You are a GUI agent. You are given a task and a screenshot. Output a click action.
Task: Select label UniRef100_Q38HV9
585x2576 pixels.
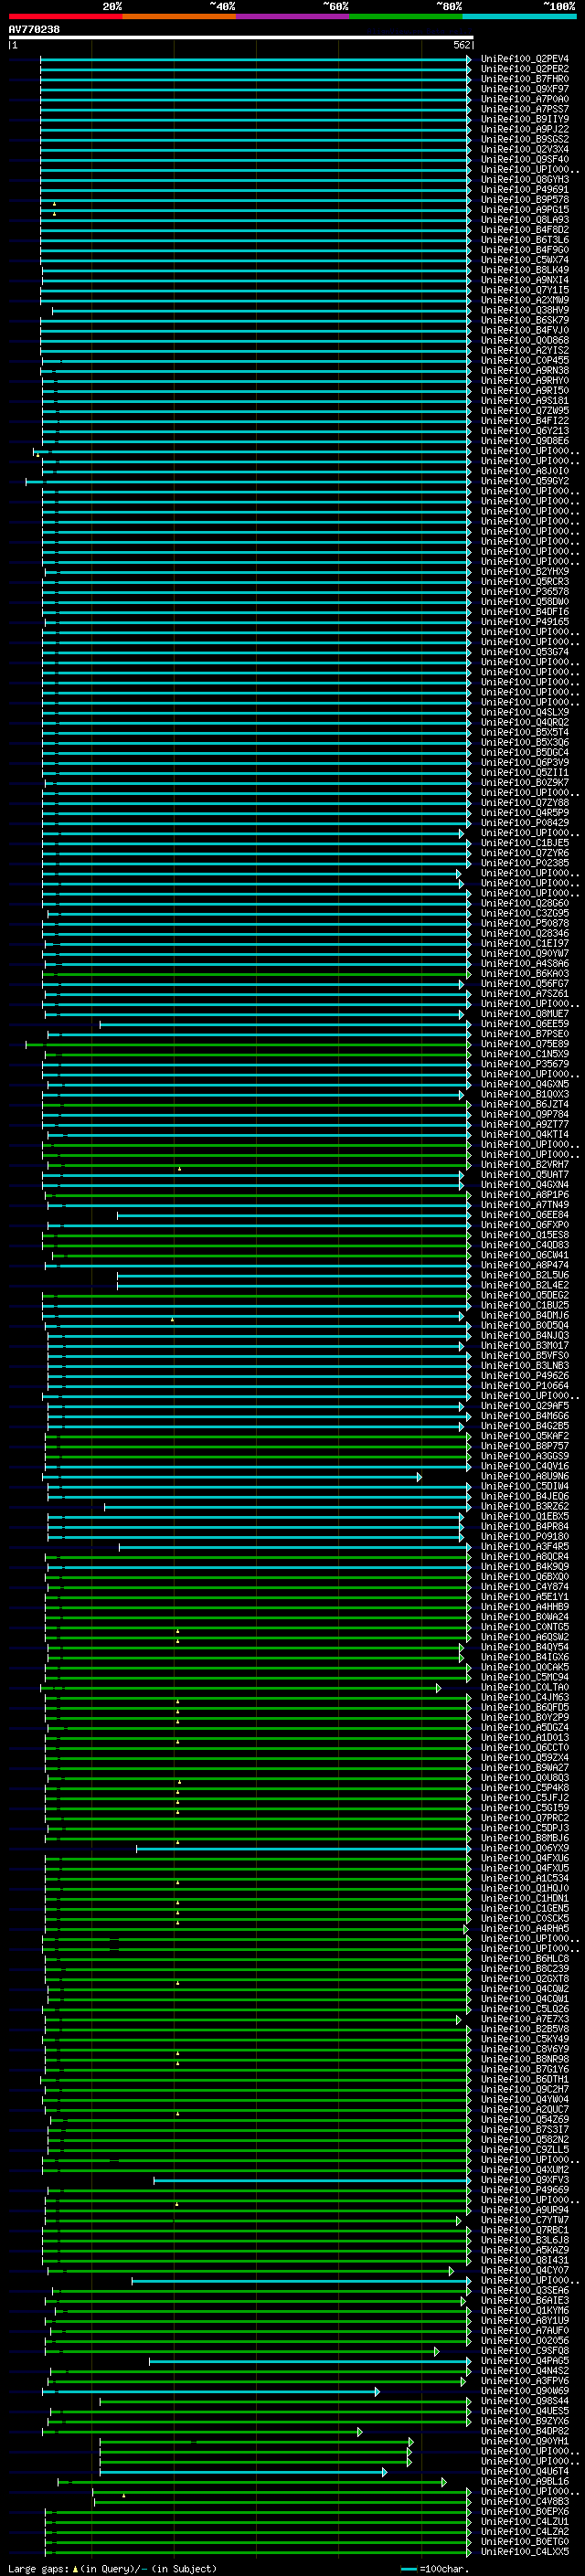click(525, 310)
